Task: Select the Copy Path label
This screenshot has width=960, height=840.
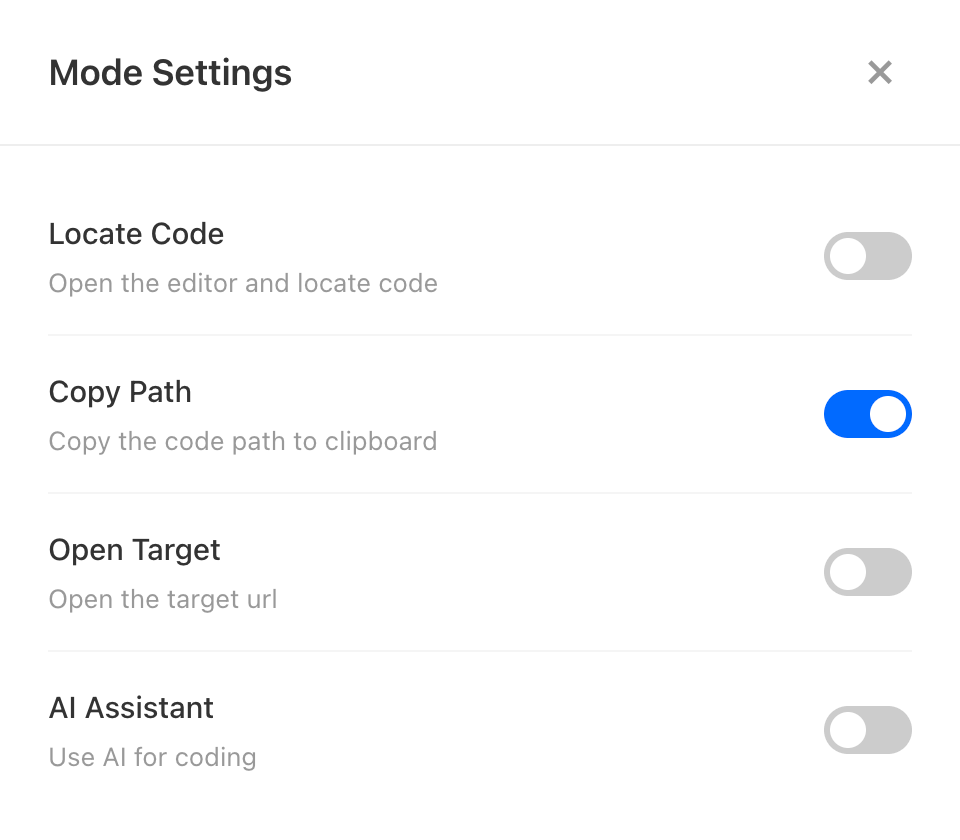Action: point(120,392)
